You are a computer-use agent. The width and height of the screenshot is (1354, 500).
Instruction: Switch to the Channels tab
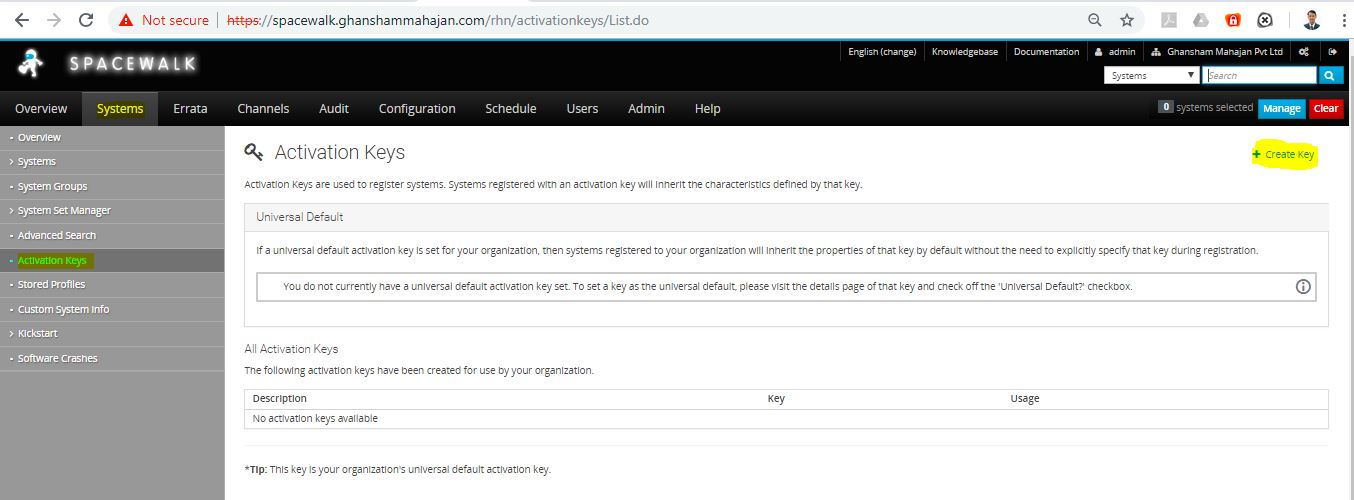[x=263, y=109]
